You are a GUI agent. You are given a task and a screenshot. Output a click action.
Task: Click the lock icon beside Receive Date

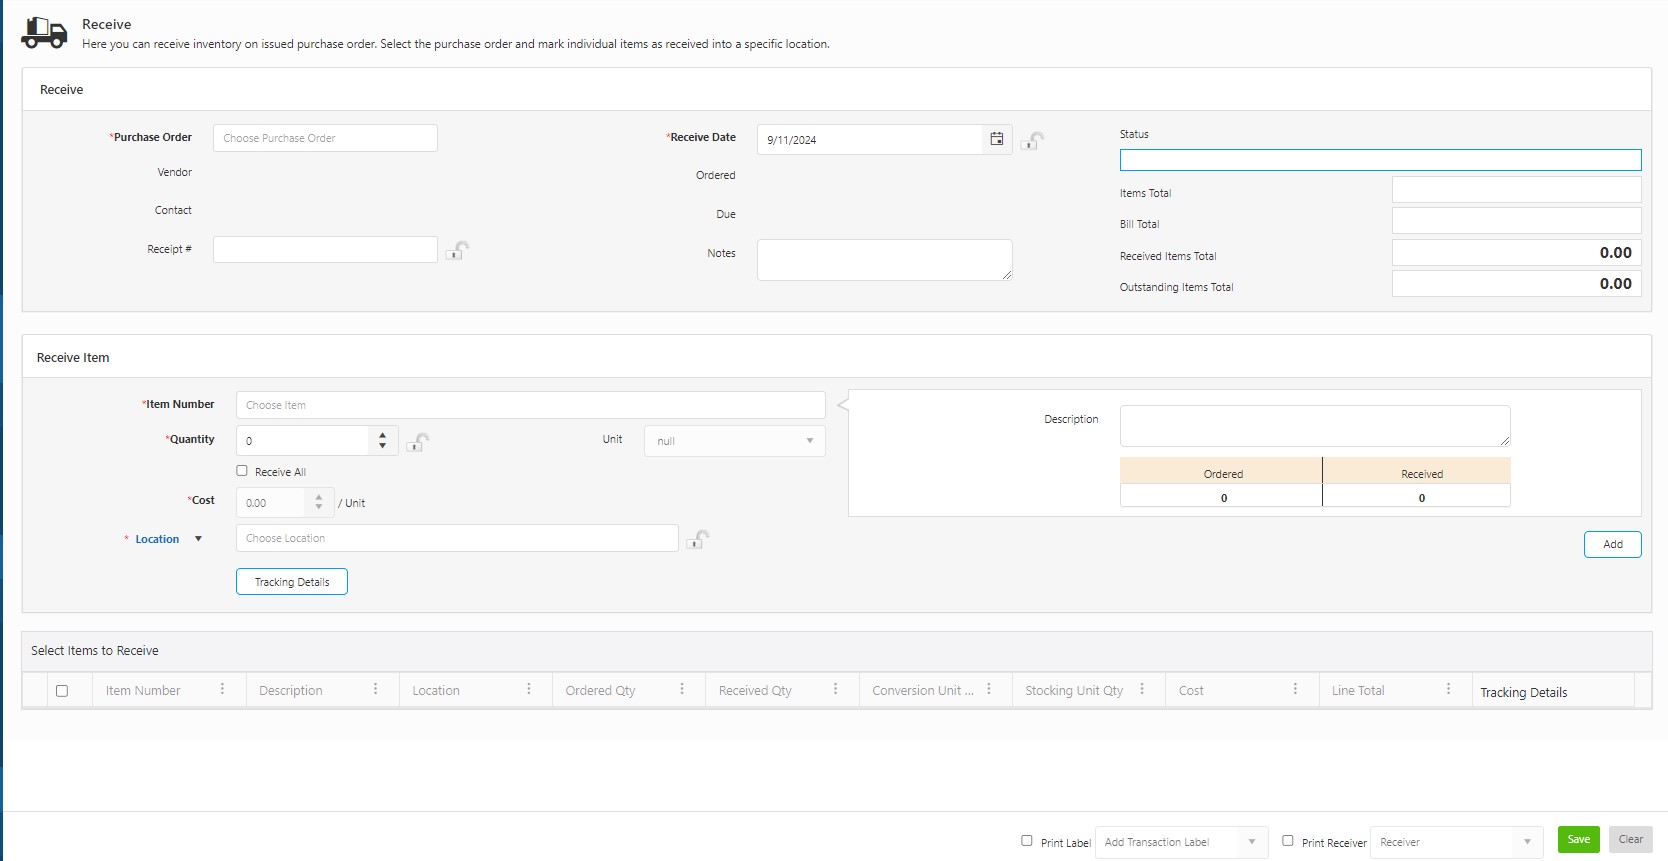1033,141
